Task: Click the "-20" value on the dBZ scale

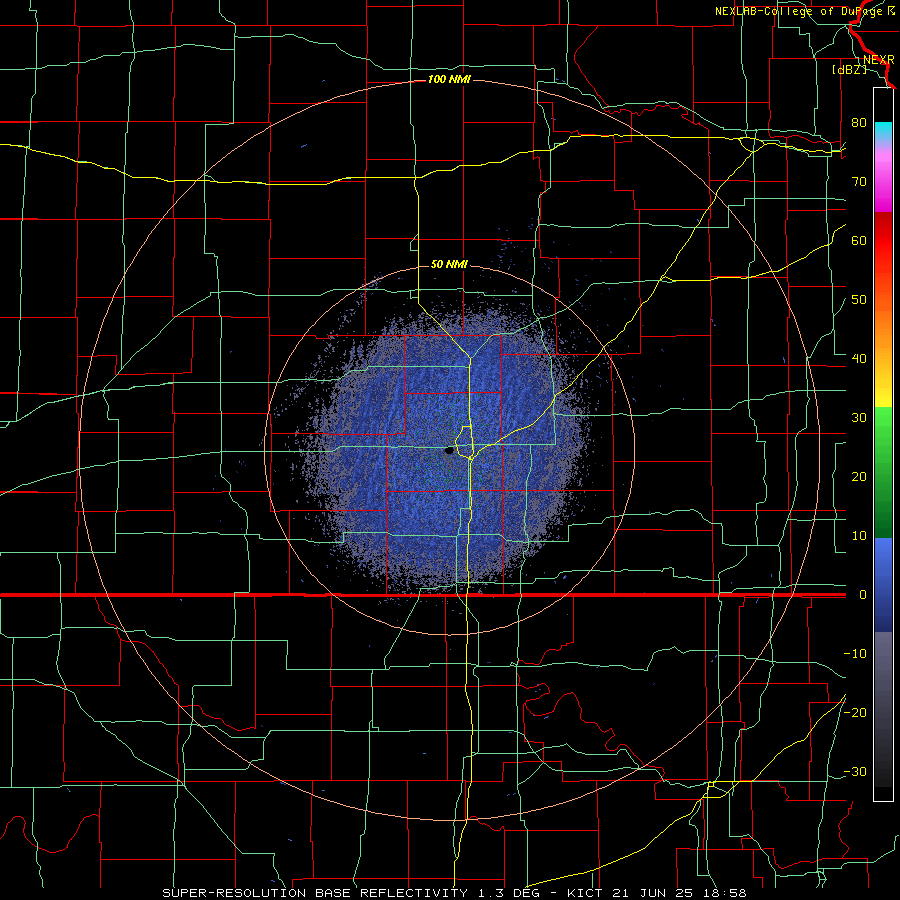Action: click(855, 713)
